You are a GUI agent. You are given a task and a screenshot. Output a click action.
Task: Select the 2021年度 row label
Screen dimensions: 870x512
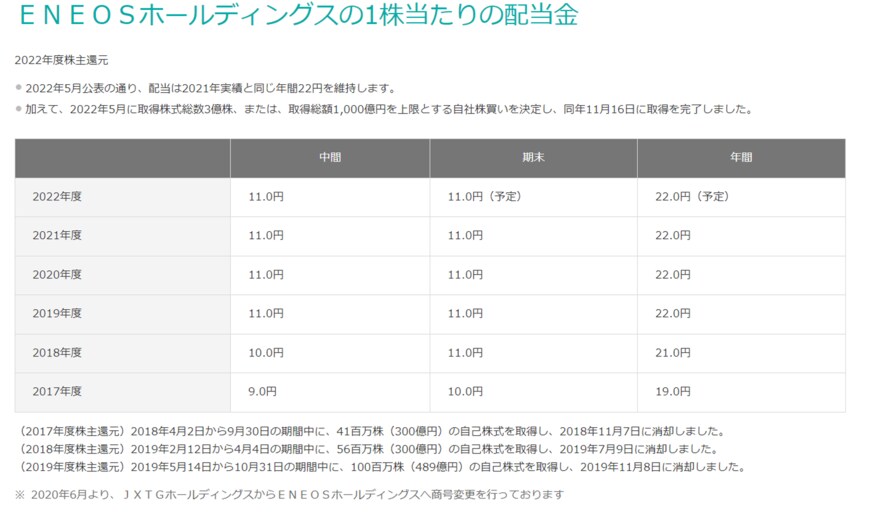(57, 236)
